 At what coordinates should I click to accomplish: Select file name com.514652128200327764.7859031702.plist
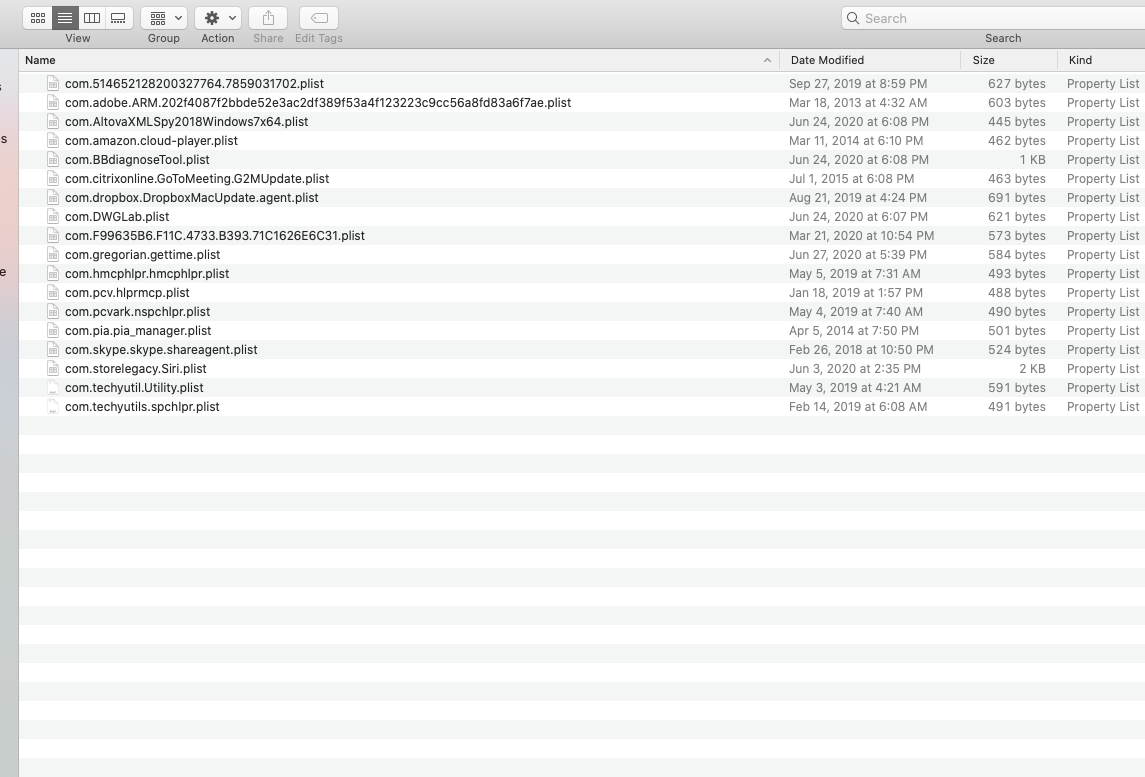coord(194,83)
